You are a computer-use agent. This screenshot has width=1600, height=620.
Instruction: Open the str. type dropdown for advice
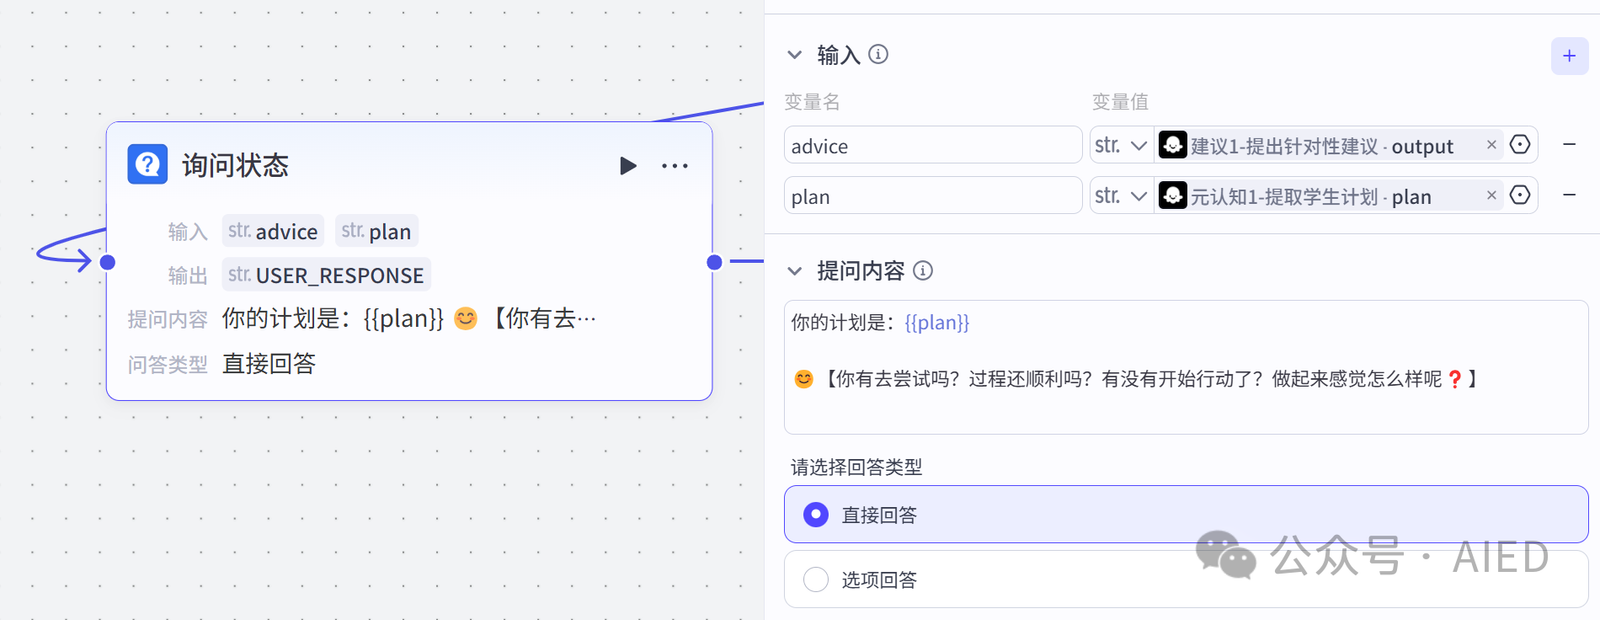click(1121, 146)
